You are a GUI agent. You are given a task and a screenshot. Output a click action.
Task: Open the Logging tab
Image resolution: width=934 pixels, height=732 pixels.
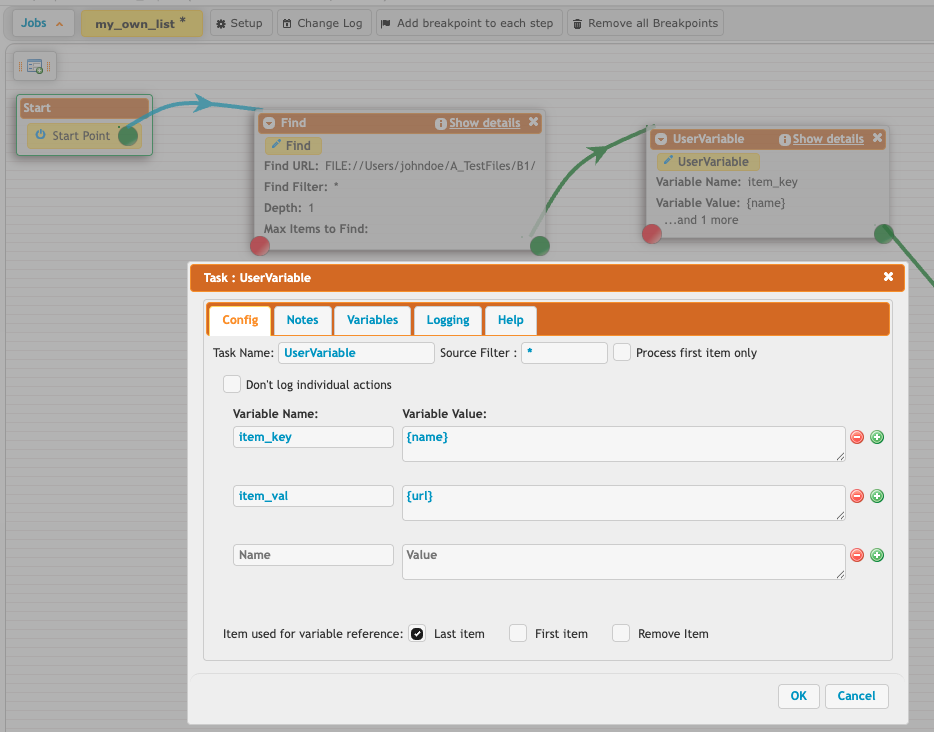coord(447,320)
